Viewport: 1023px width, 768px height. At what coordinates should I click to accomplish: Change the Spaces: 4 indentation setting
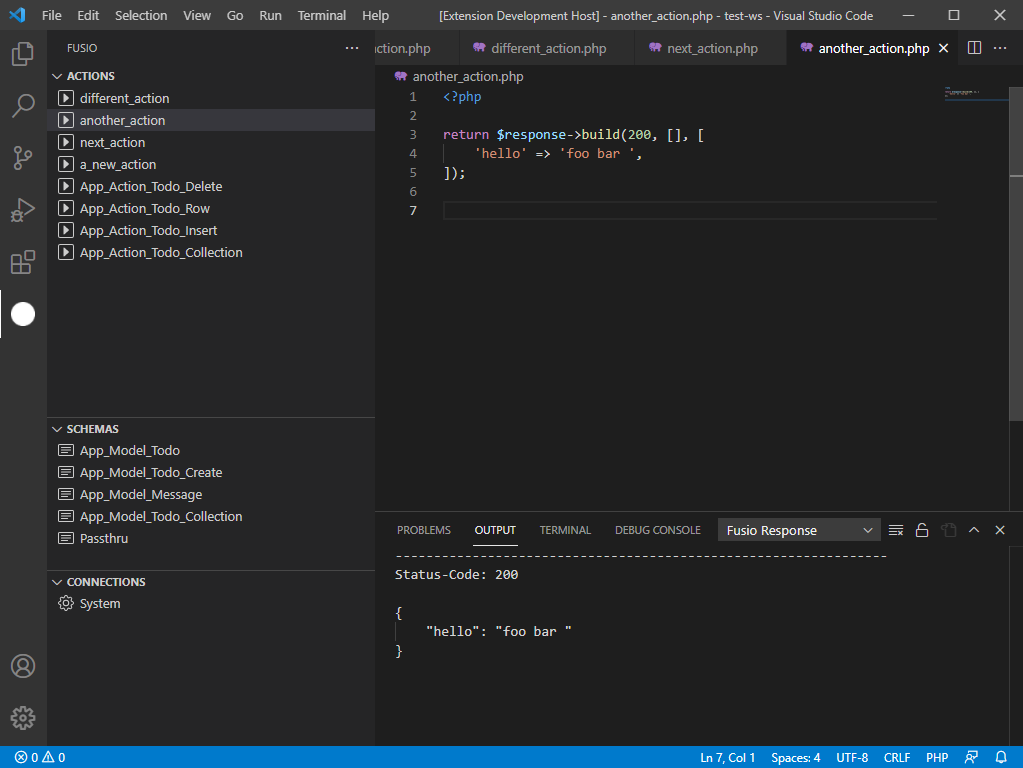point(795,758)
